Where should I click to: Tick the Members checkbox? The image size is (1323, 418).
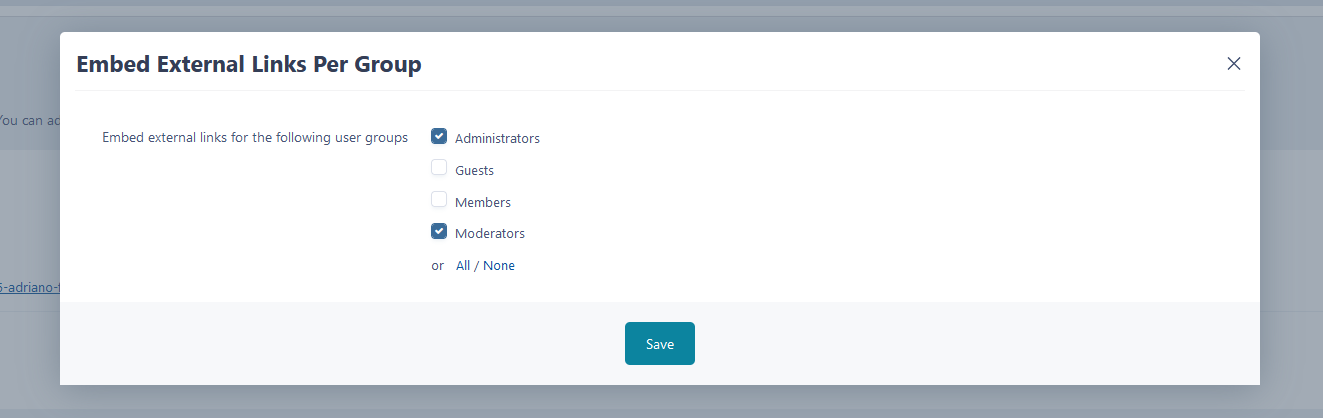439,200
